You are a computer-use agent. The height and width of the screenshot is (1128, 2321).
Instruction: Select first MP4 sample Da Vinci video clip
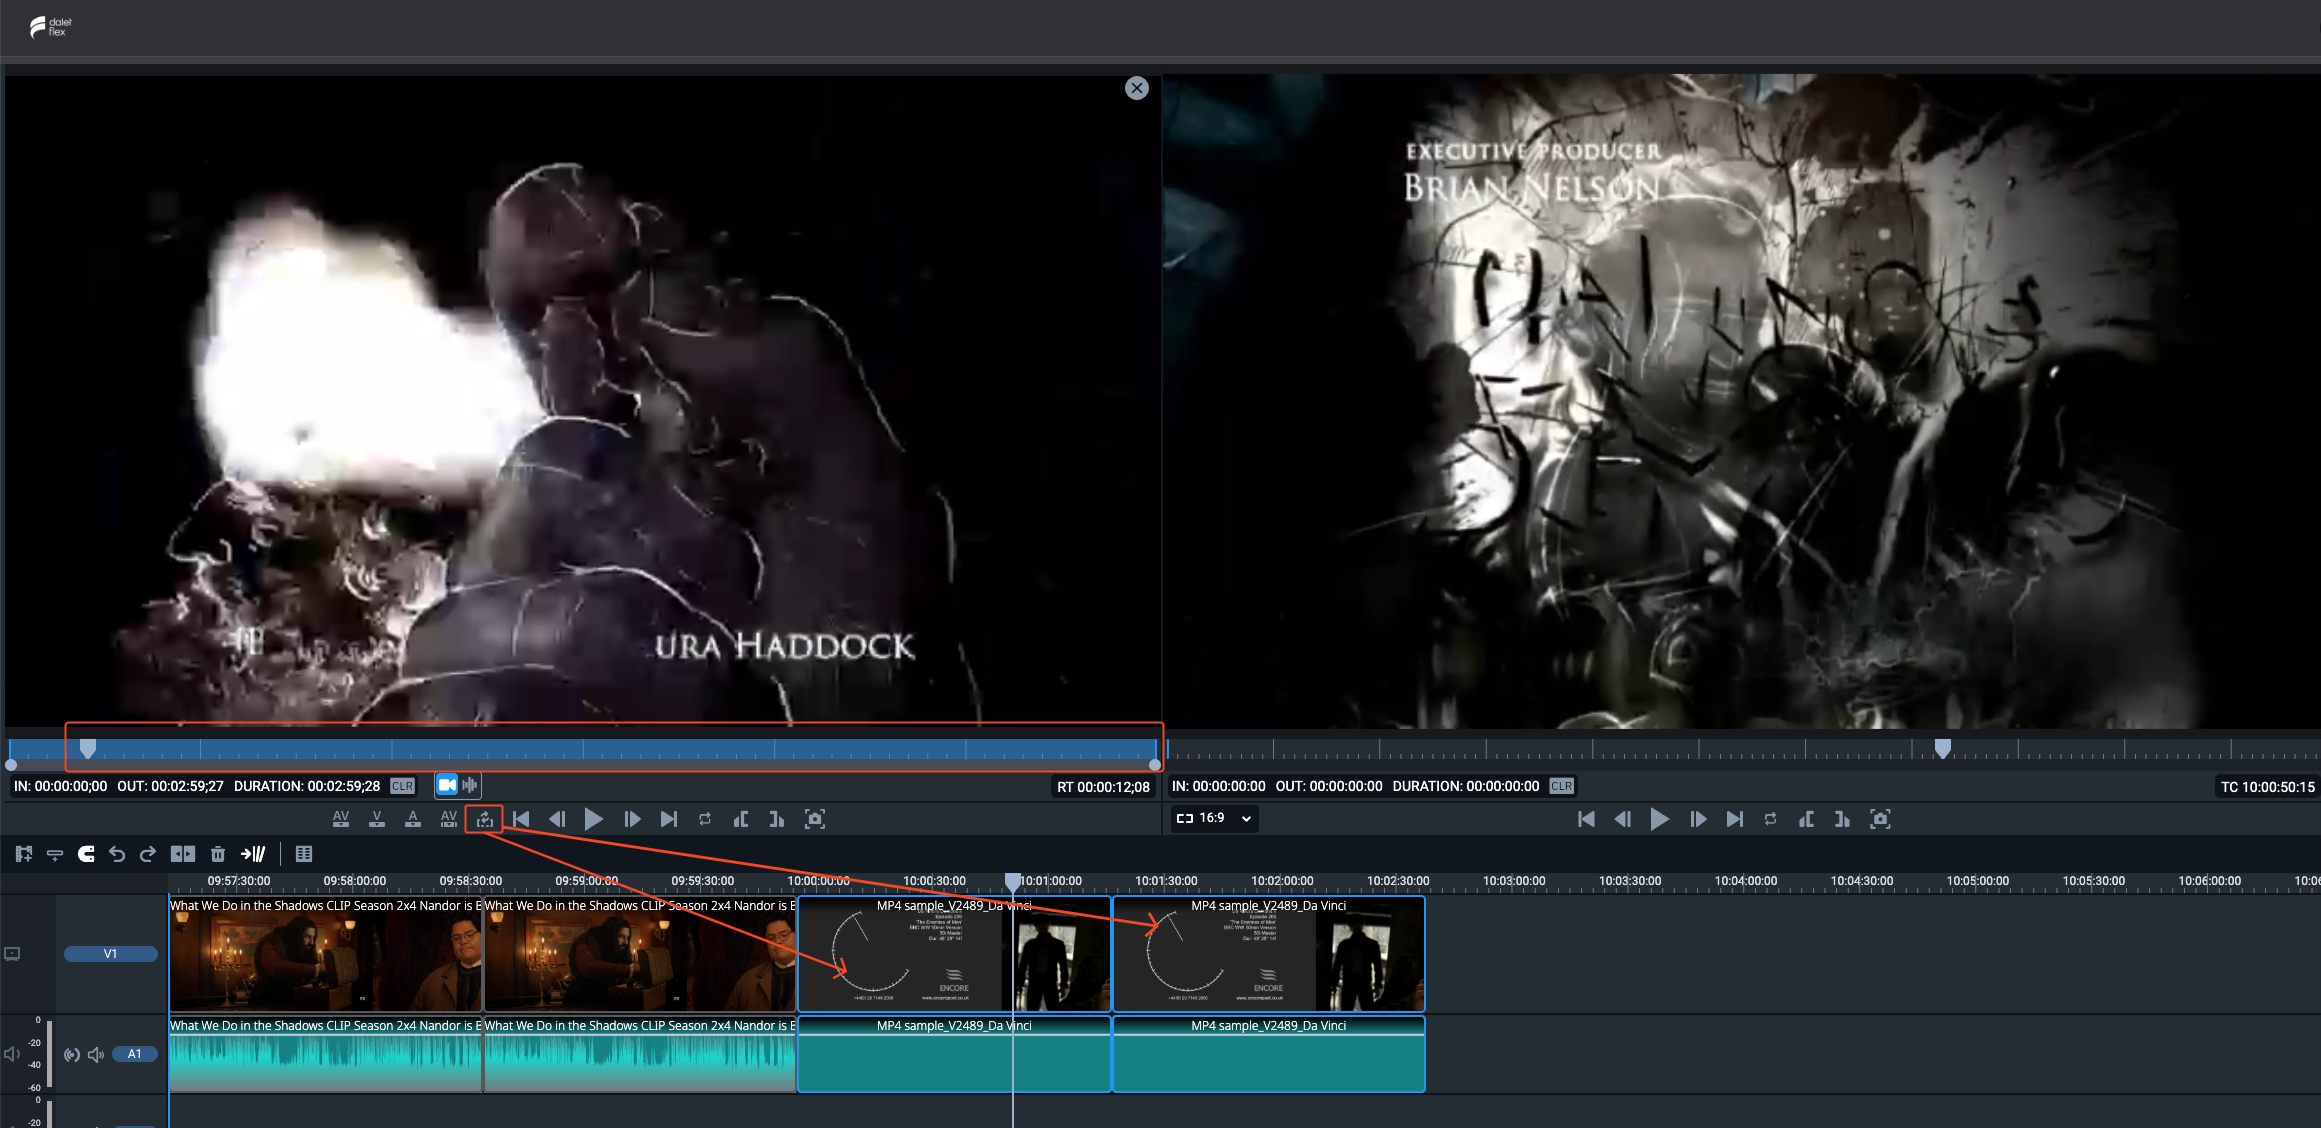[x=954, y=954]
